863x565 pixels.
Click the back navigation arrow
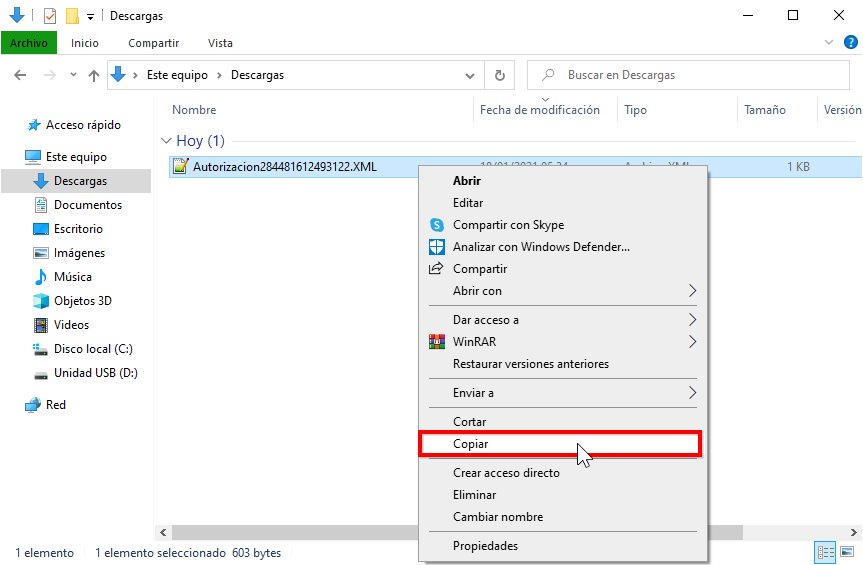coord(20,75)
